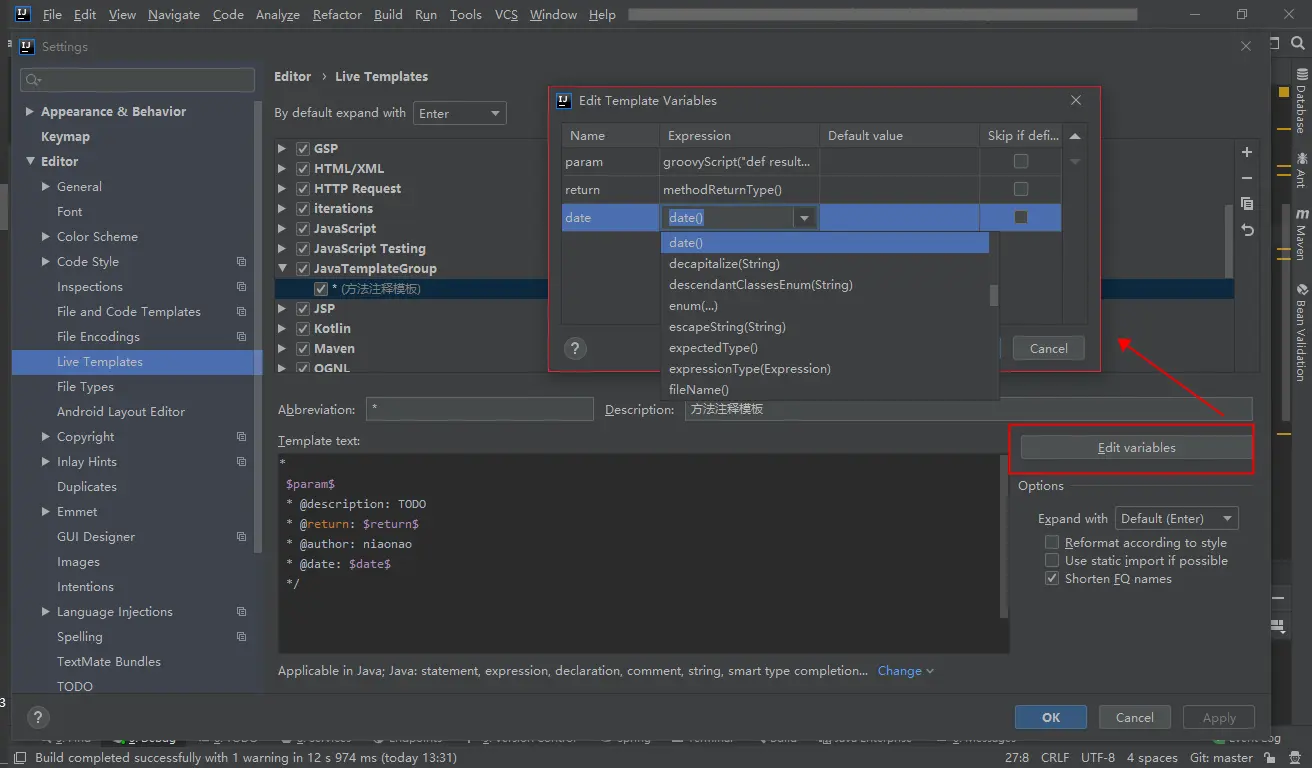Image resolution: width=1312 pixels, height=768 pixels.
Task: Click the restore deleted defaults undo icon
Action: click(x=1247, y=230)
